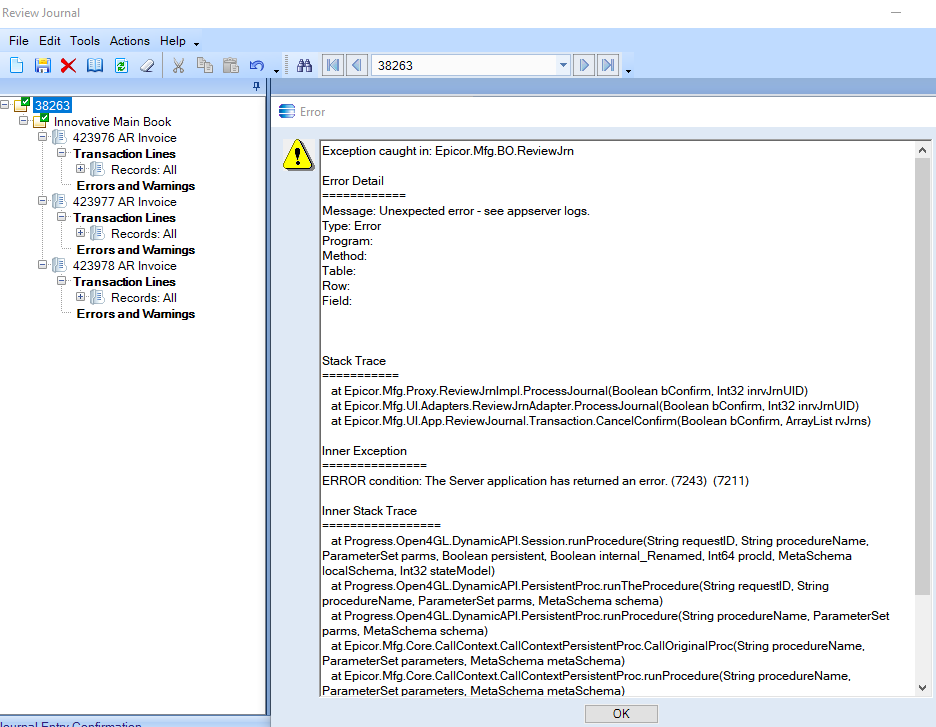The height and width of the screenshot is (727, 936).
Task: Click the 423978 AR Invoice document icon
Action: 59,265
